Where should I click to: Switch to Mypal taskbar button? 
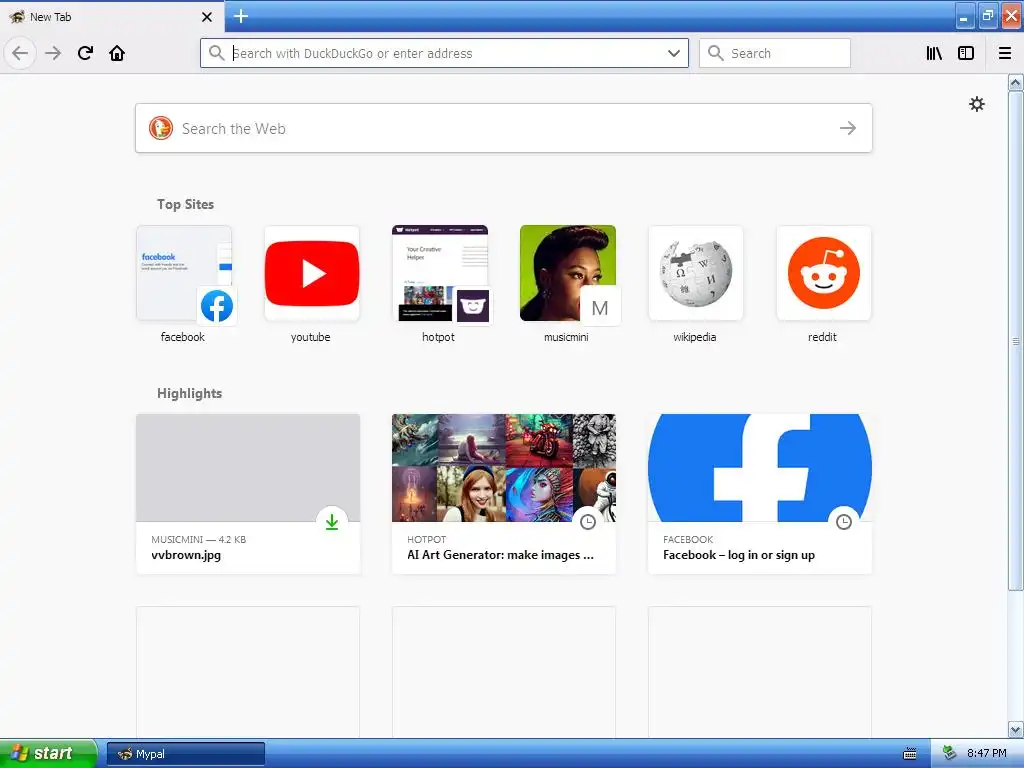click(x=185, y=754)
